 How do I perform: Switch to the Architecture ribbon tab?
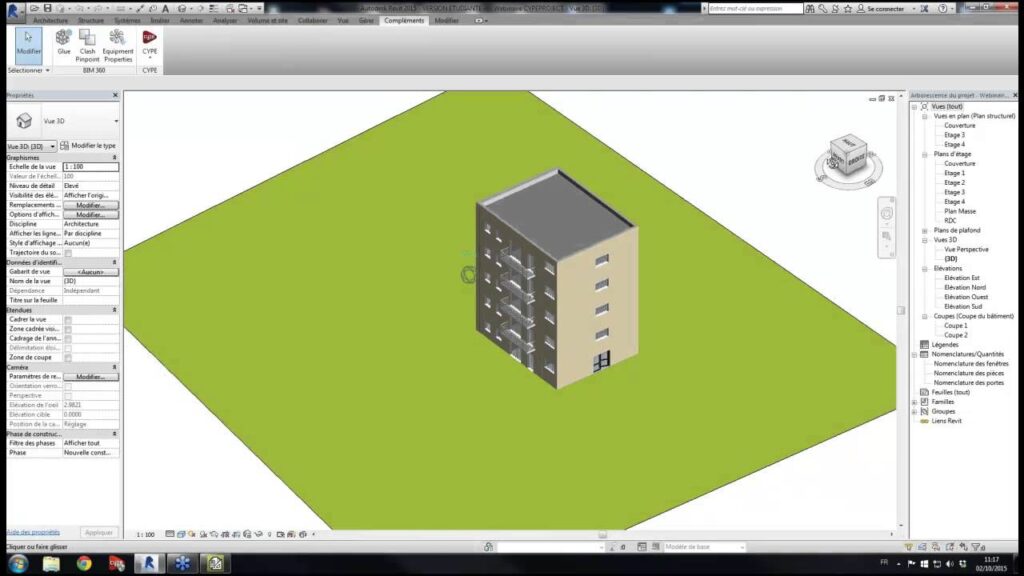51,20
